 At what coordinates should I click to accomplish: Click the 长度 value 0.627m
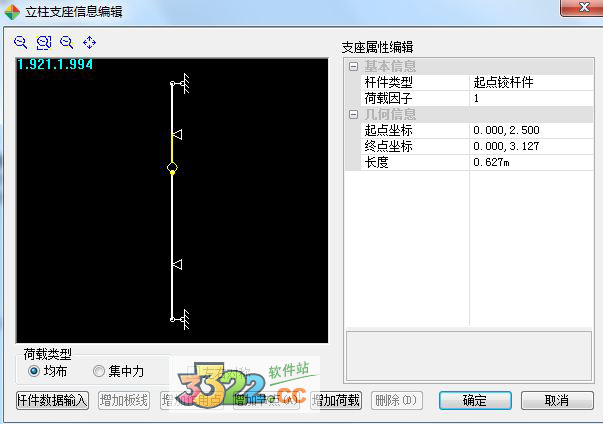tap(531, 163)
